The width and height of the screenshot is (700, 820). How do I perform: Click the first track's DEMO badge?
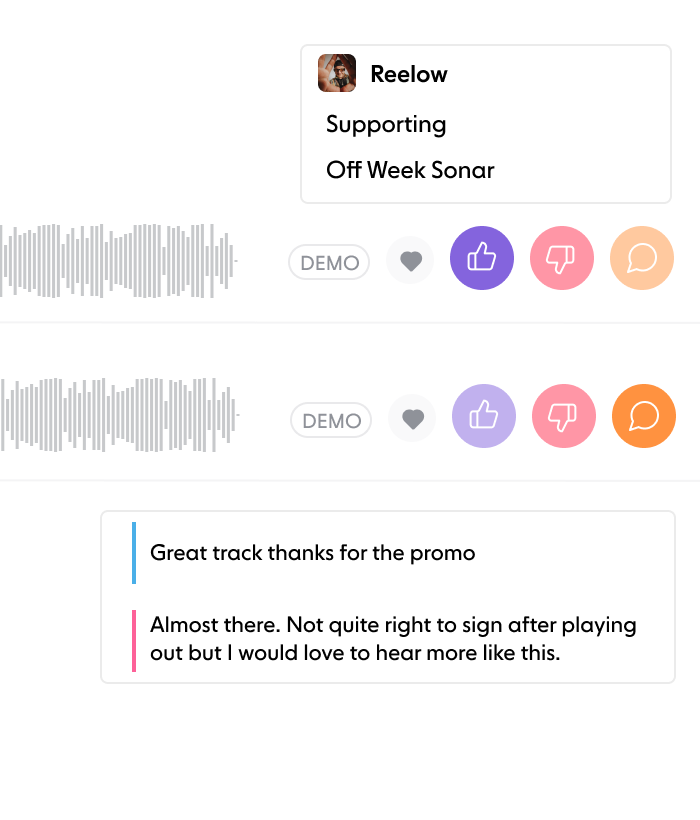coord(329,263)
